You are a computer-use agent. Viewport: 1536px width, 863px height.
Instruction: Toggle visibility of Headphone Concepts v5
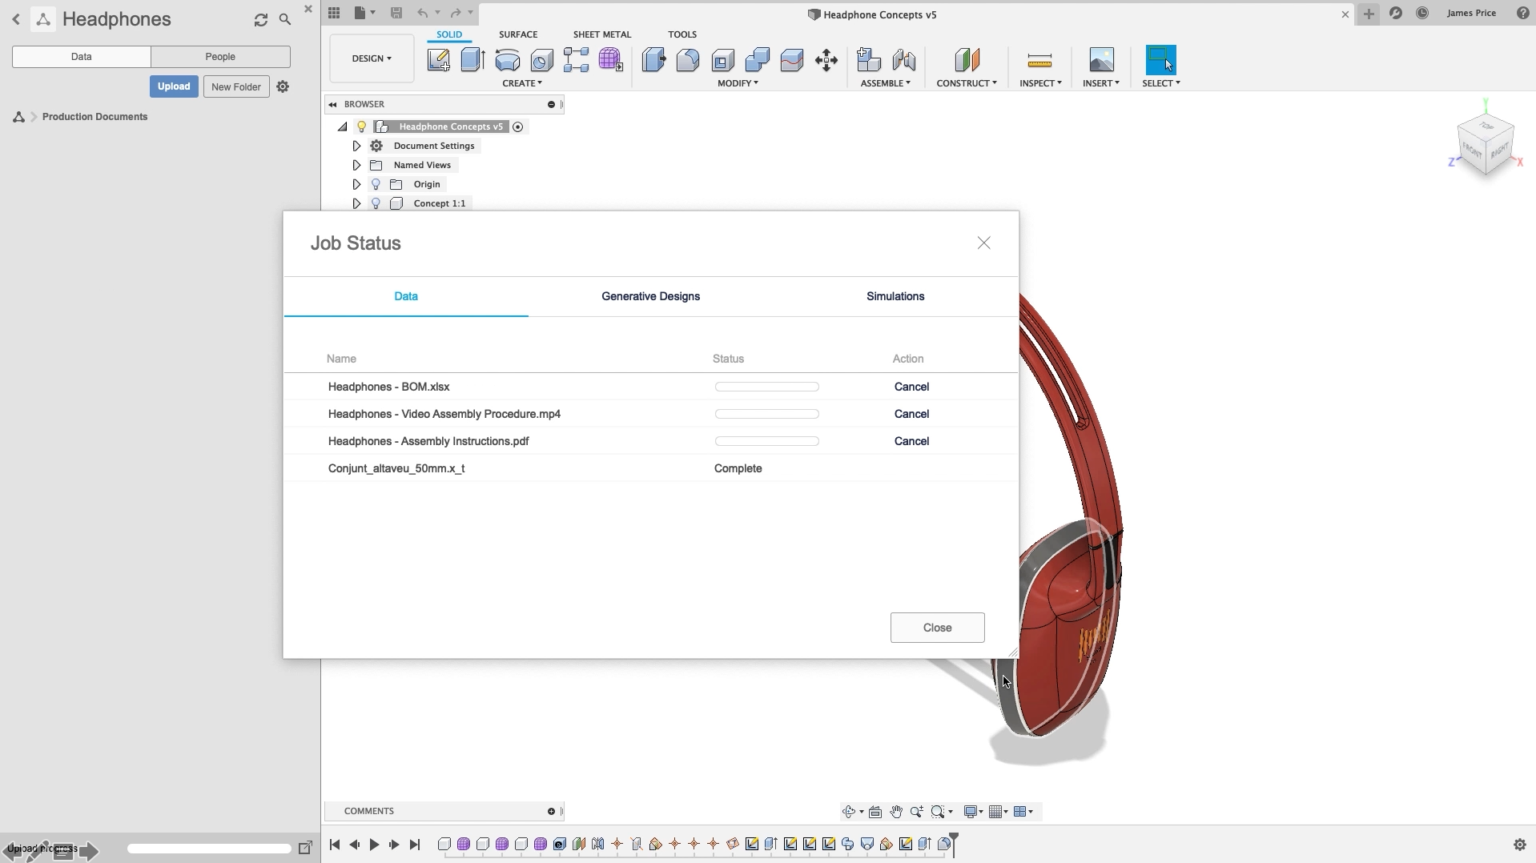pos(361,126)
